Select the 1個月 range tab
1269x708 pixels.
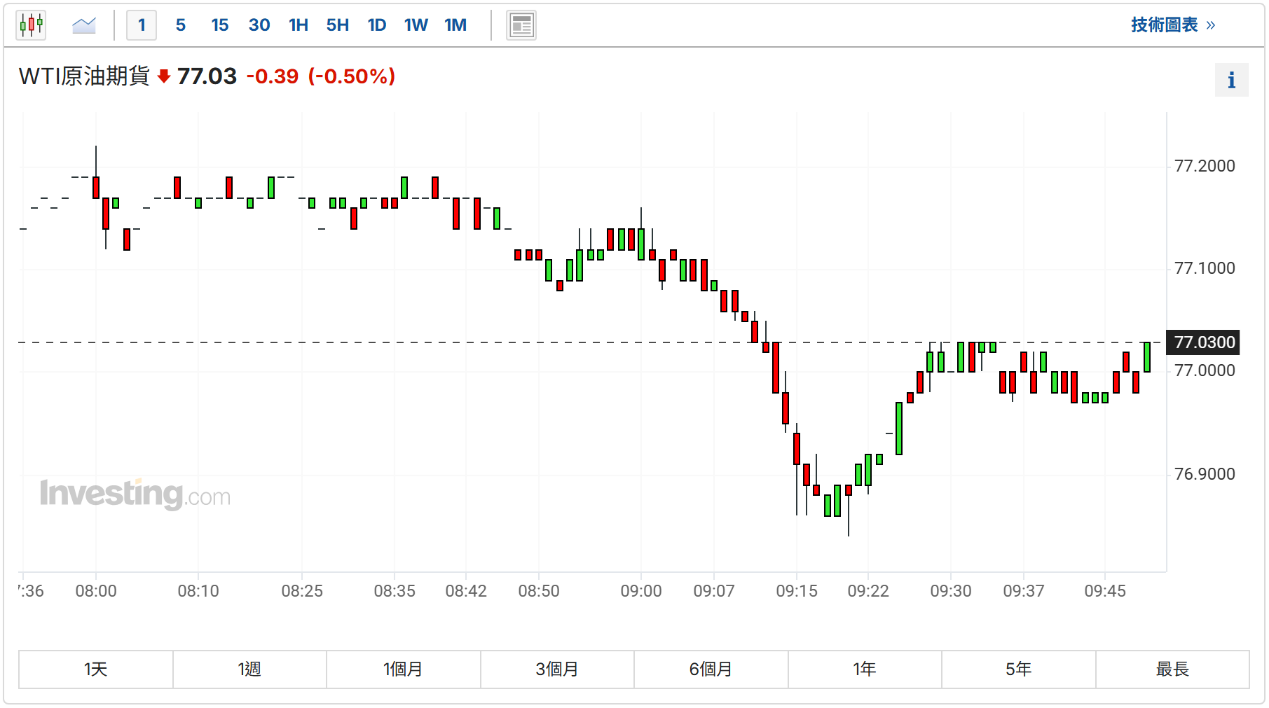[x=403, y=669]
